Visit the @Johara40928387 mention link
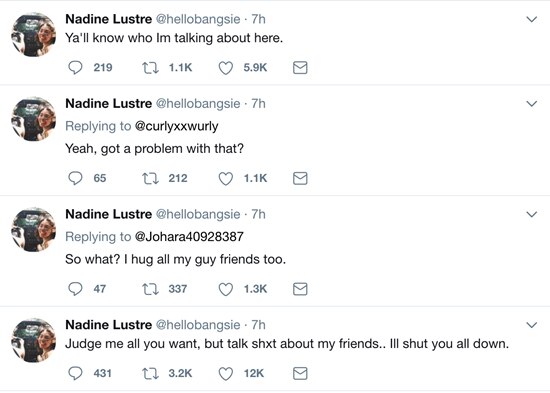 [x=189, y=237]
